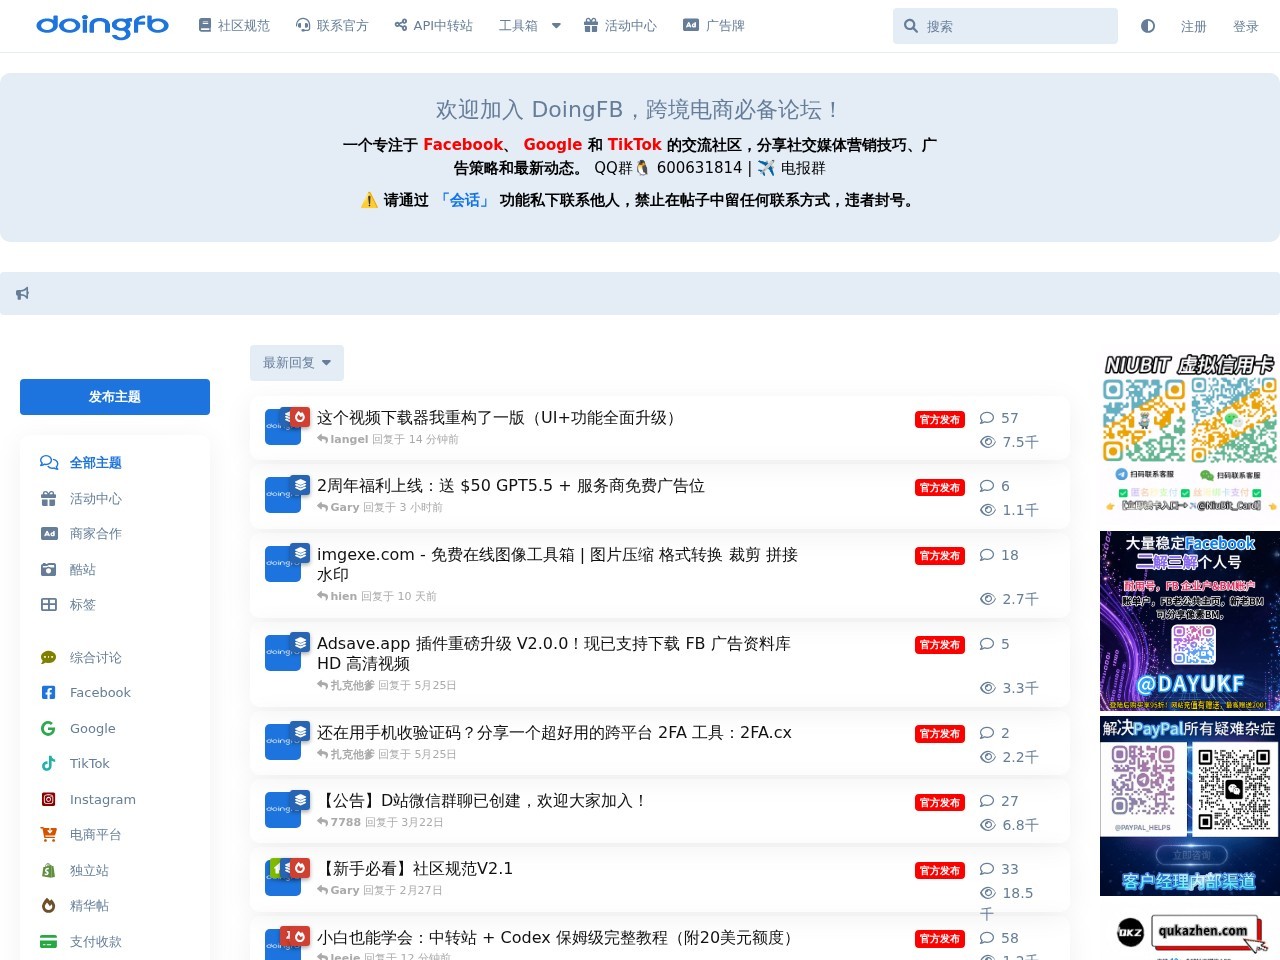
Task: Click the megaphone announcement icon
Action: (x=23, y=294)
